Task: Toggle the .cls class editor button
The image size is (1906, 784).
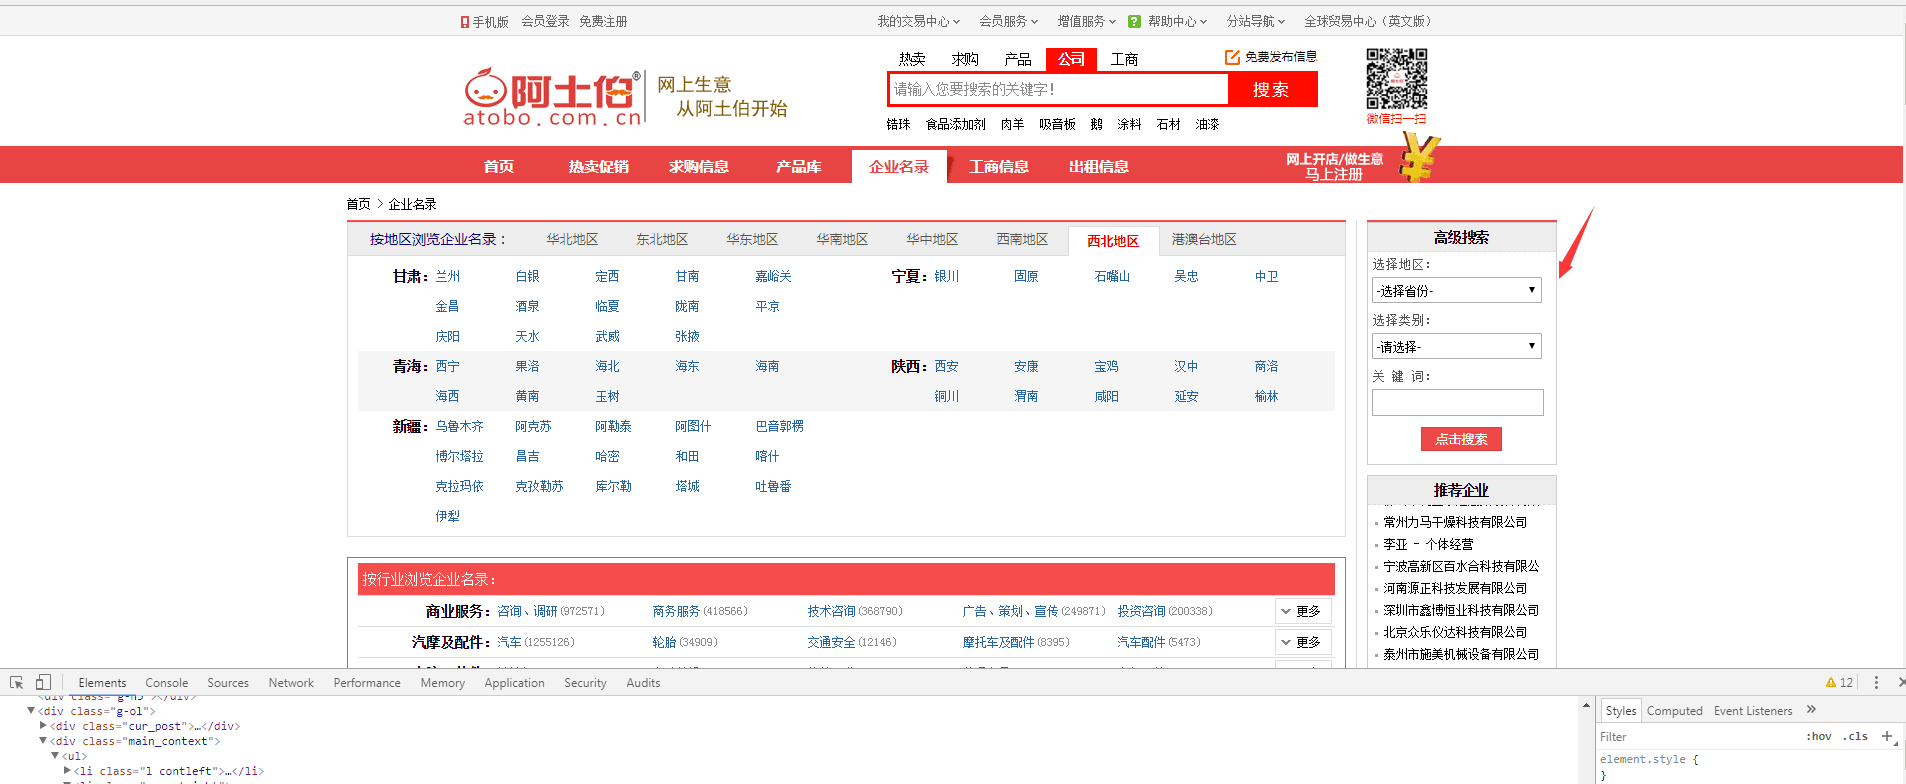Action: point(1857,736)
